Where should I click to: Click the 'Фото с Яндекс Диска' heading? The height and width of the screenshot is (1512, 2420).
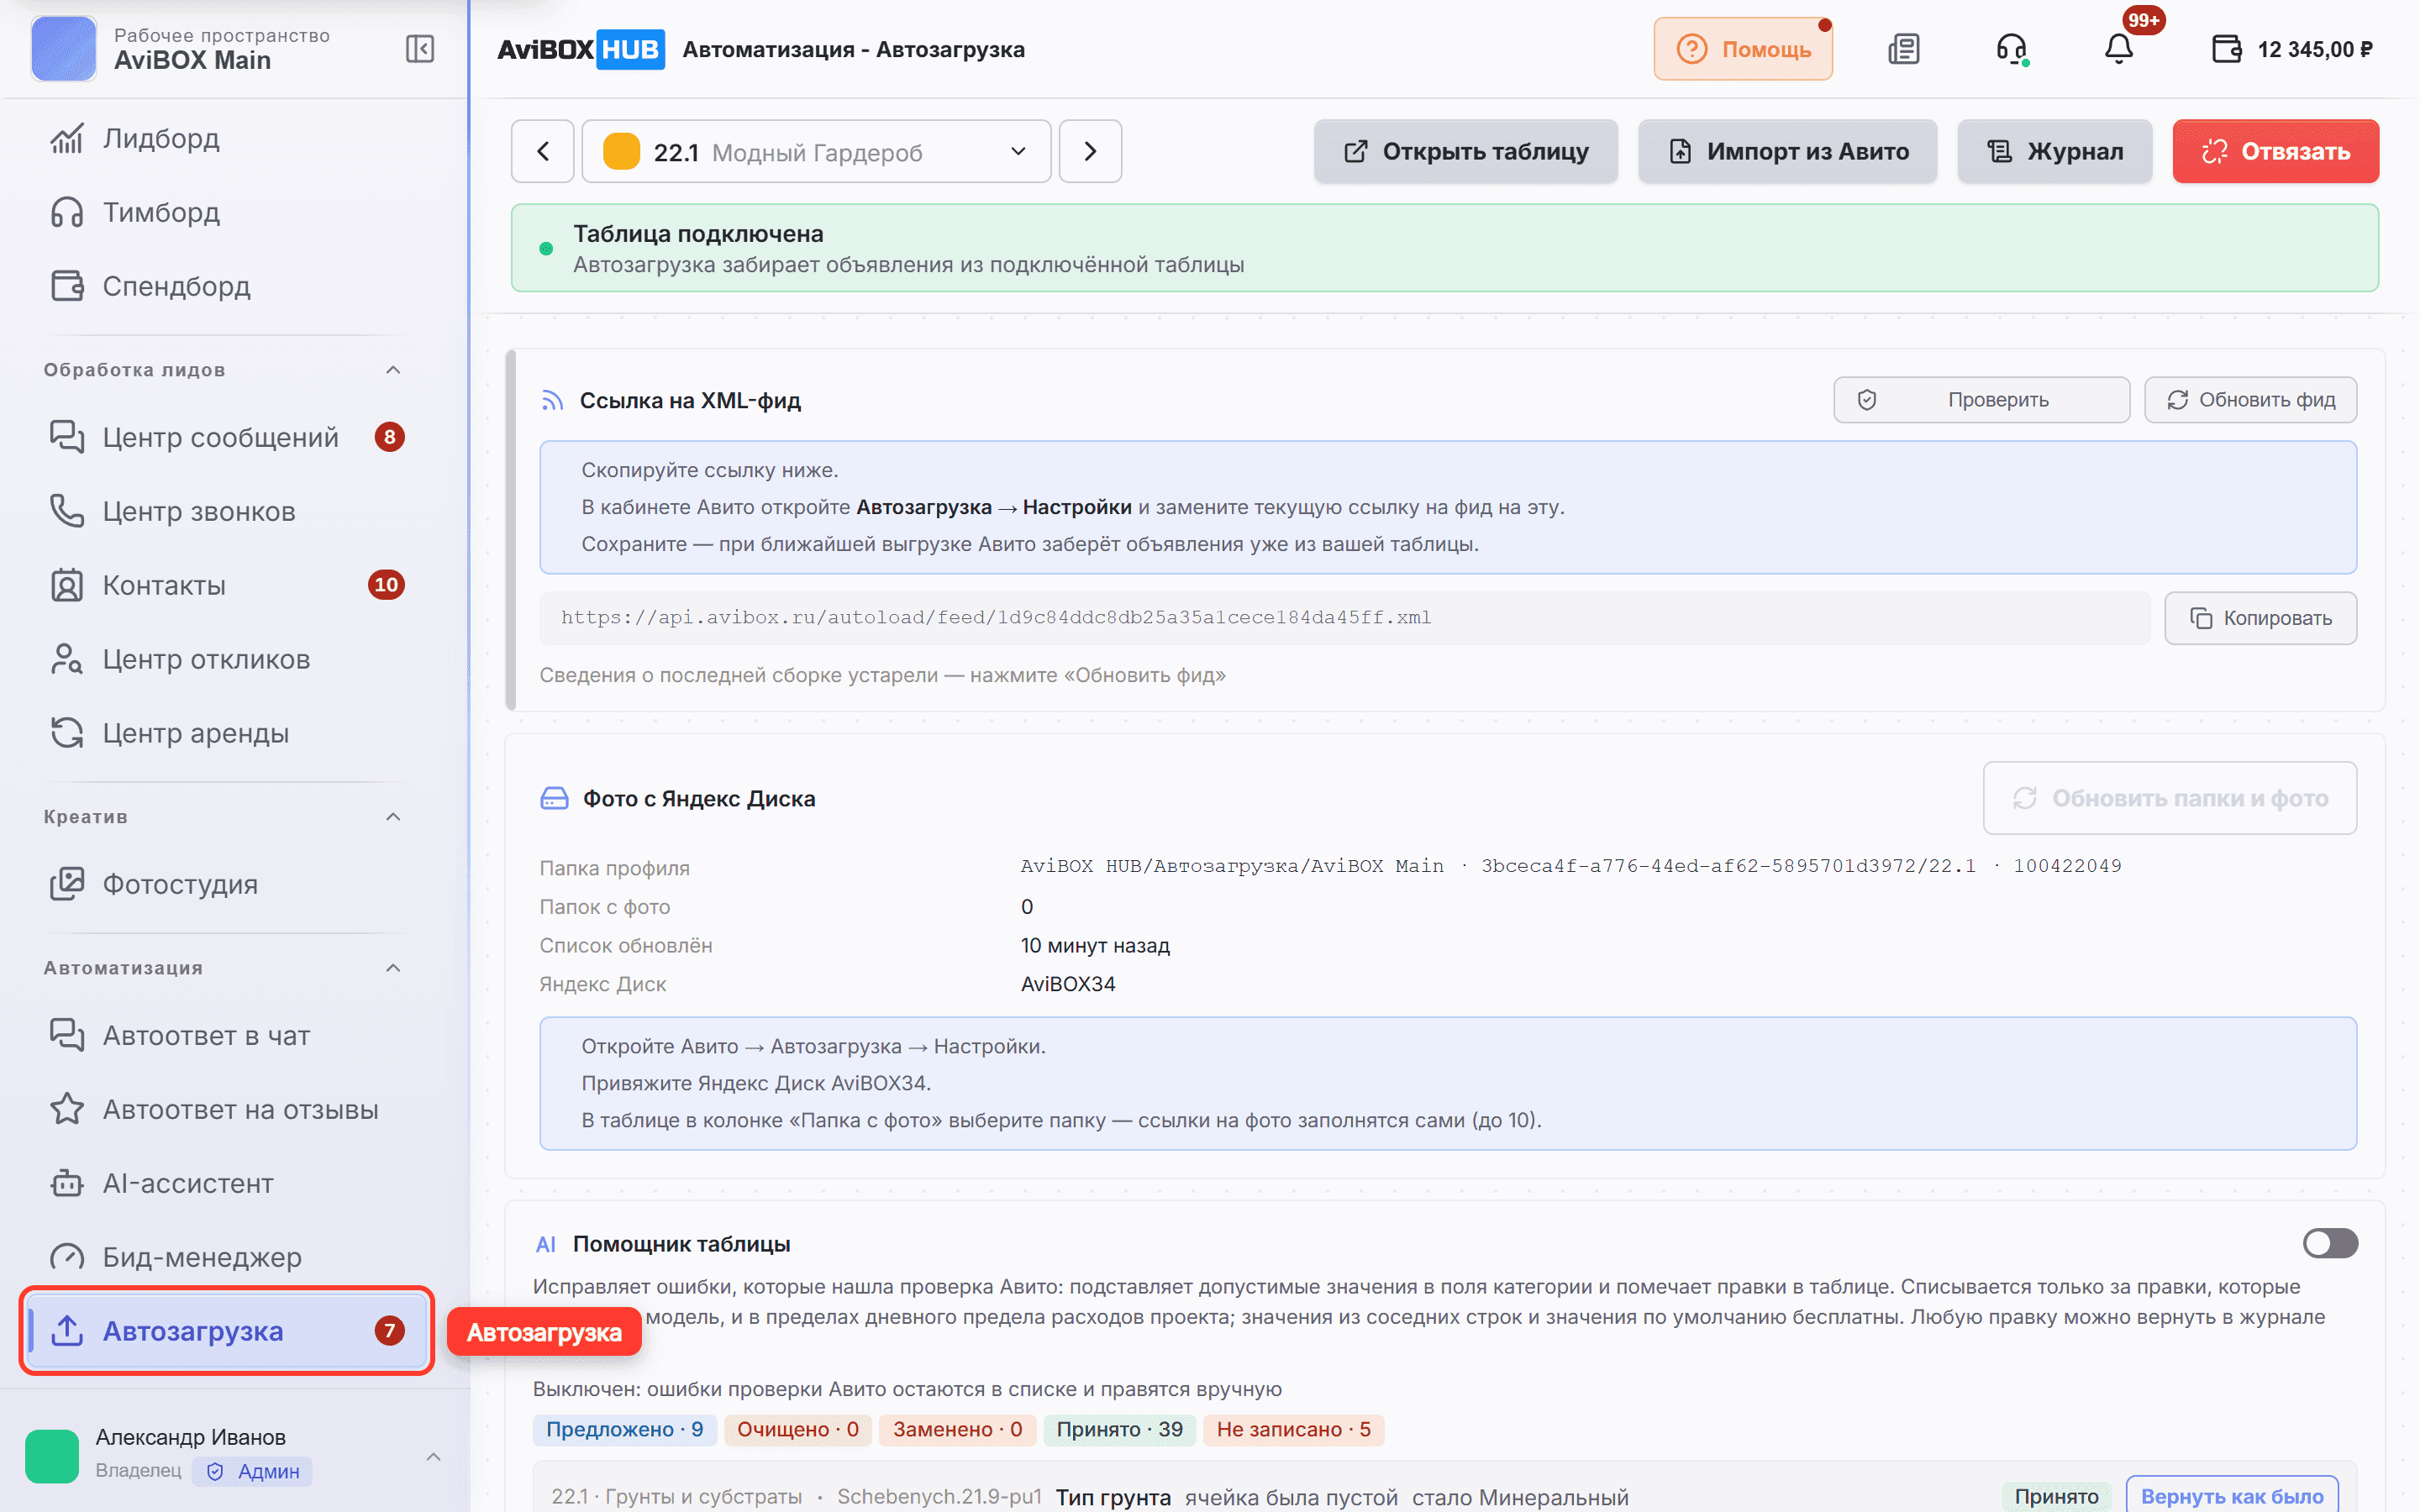(x=699, y=798)
